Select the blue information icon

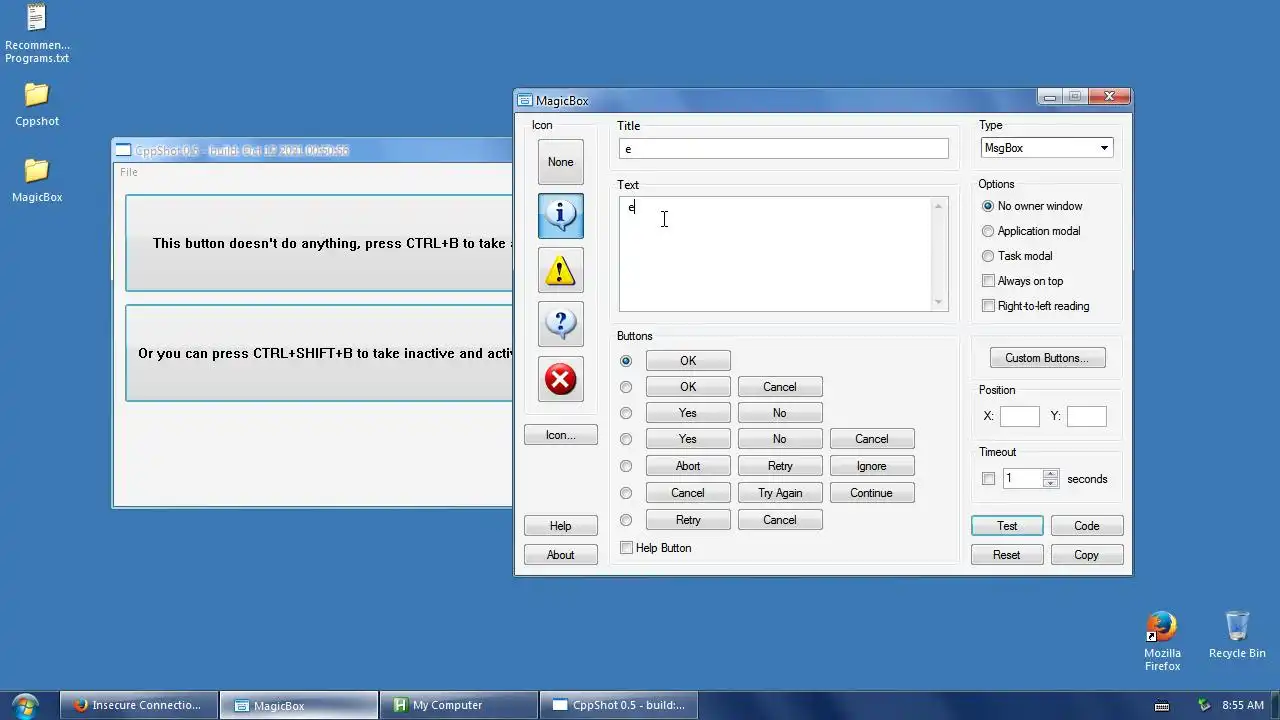point(560,216)
